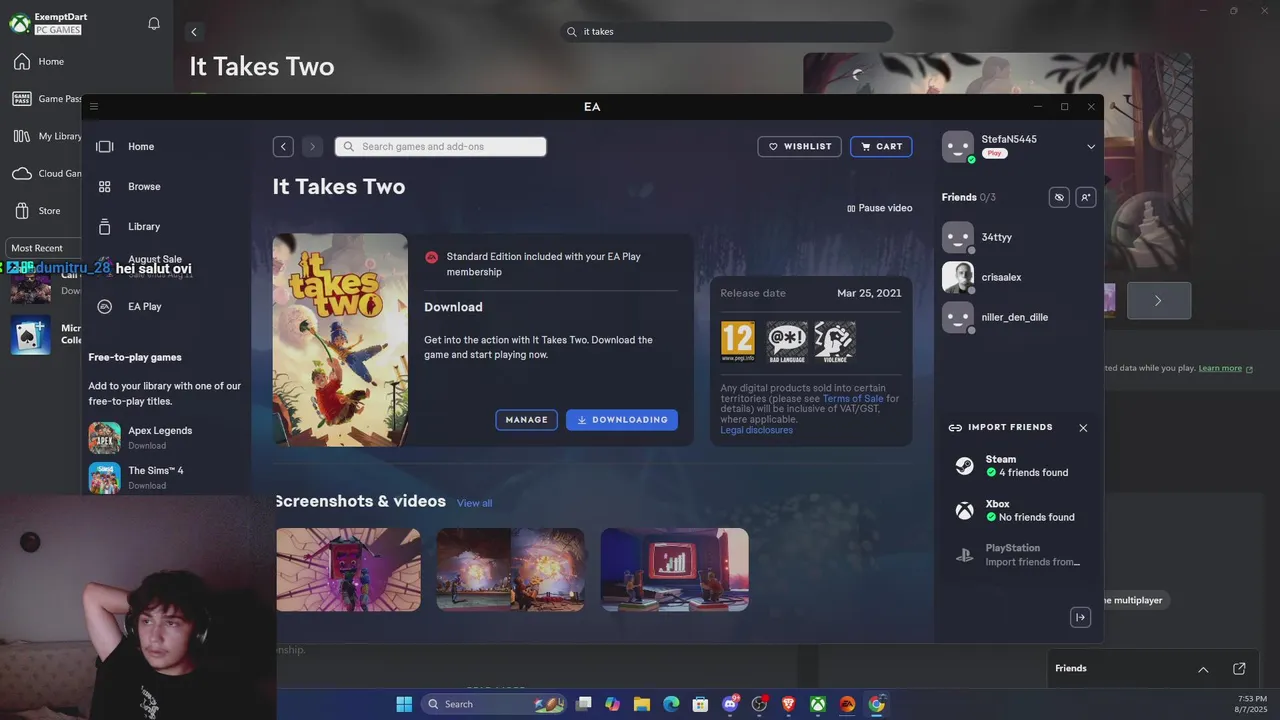Click the Browse grid icon
The width and height of the screenshot is (1280, 720).
[x=104, y=187]
